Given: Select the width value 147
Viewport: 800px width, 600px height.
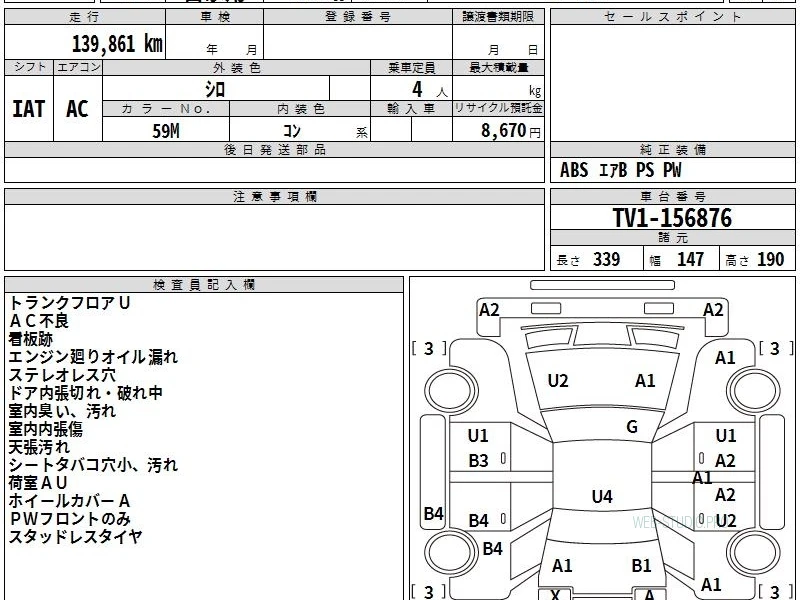Looking at the screenshot, I should click(690, 259).
